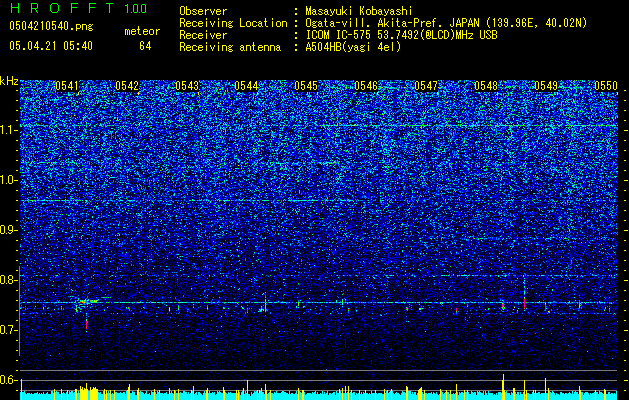Click the A504HB(yagi 4el) antenna text

click(353, 47)
